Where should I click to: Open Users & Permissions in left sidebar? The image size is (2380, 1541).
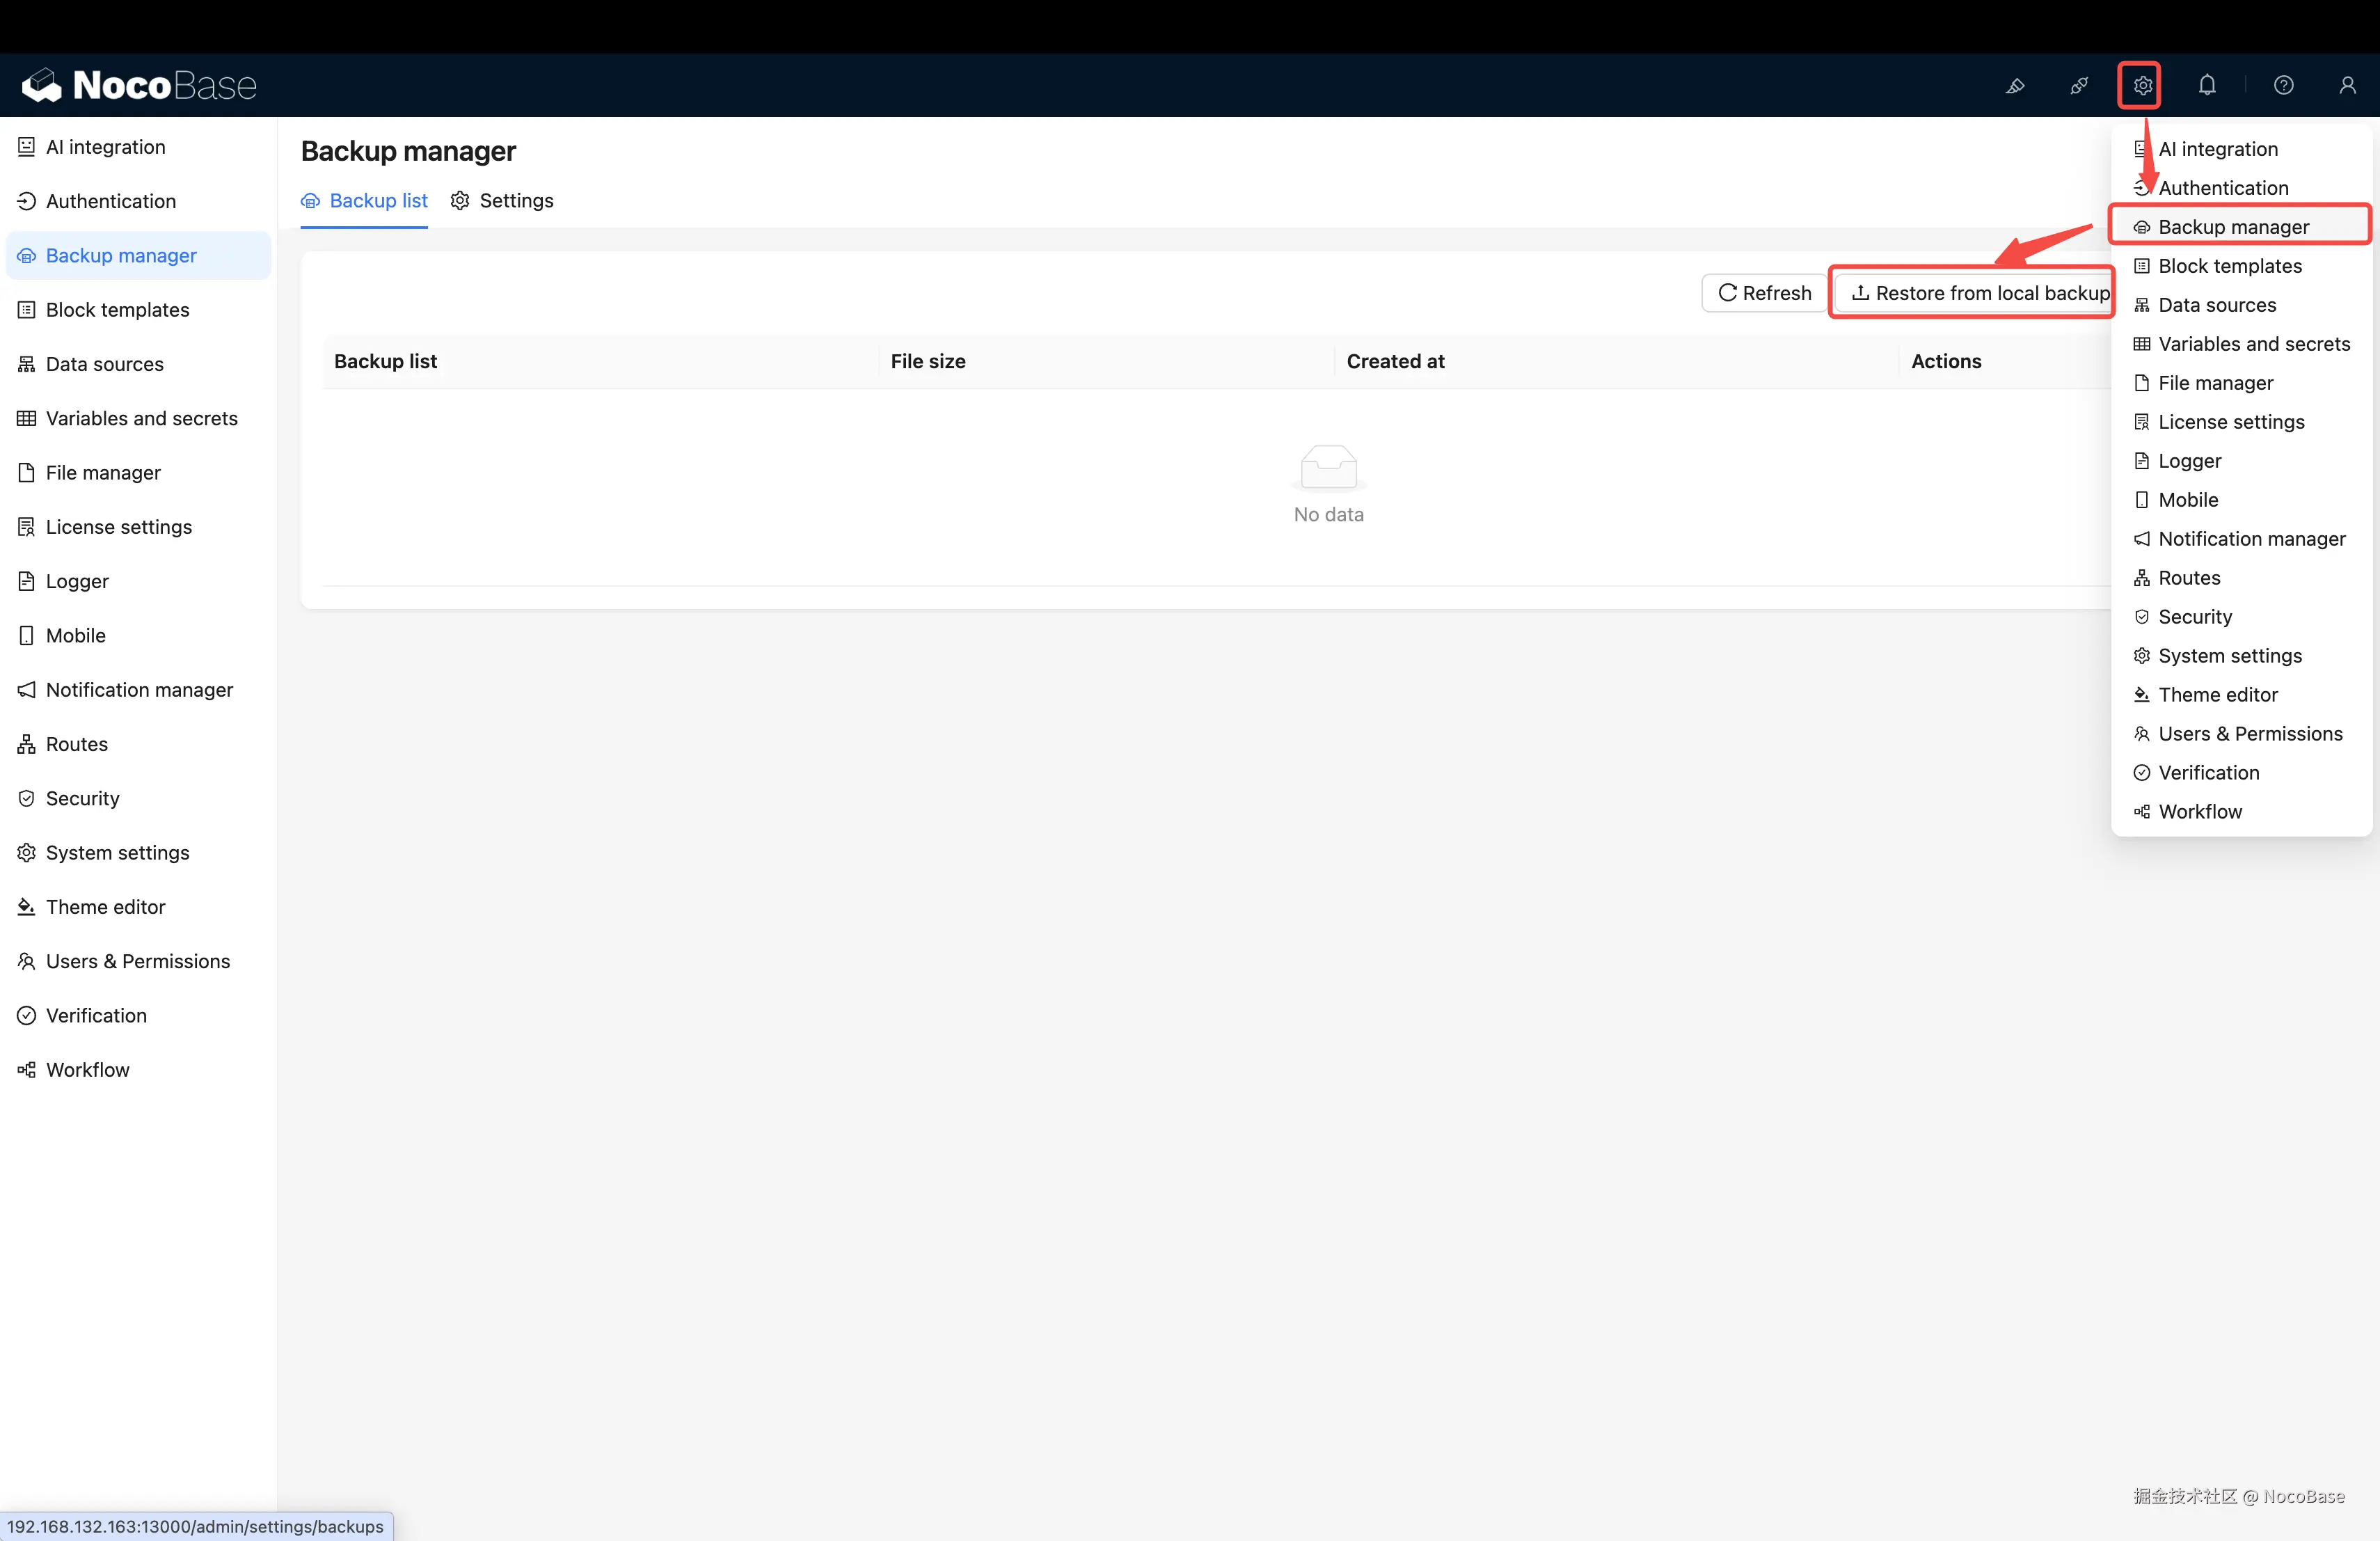pyautogui.click(x=138, y=961)
